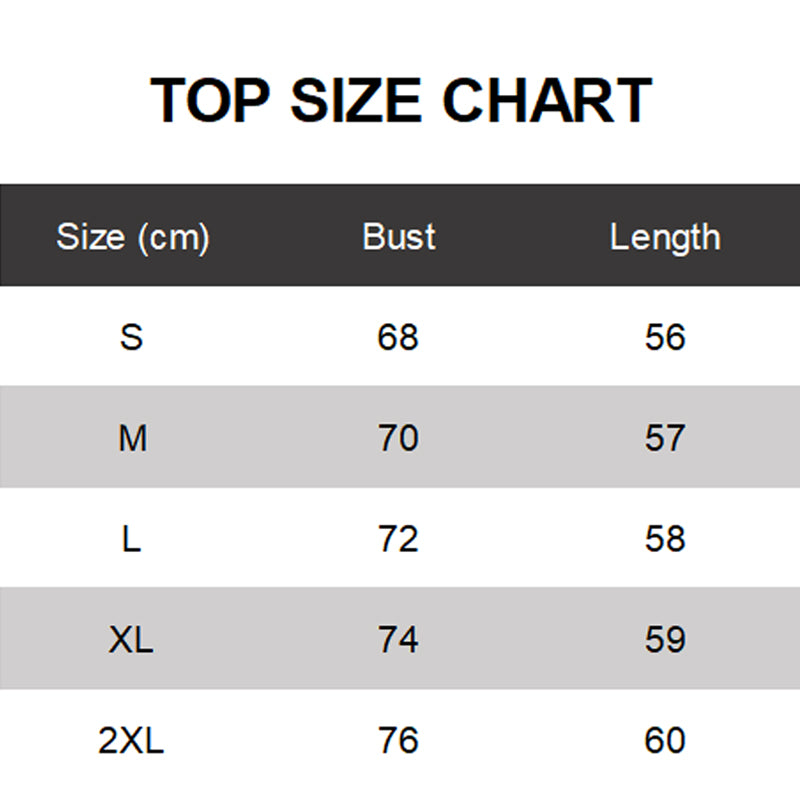Click the M size label
Image resolution: width=800 pixels, height=800 pixels.
click(133, 438)
